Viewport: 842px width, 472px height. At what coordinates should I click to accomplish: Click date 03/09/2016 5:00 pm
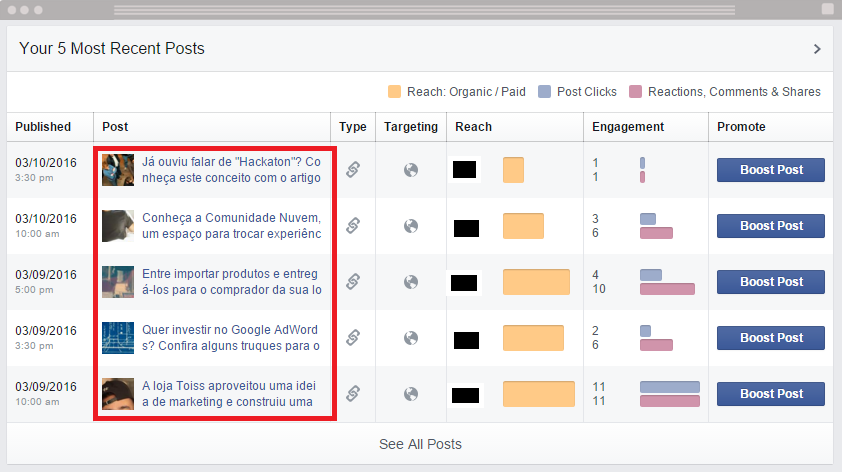46,281
